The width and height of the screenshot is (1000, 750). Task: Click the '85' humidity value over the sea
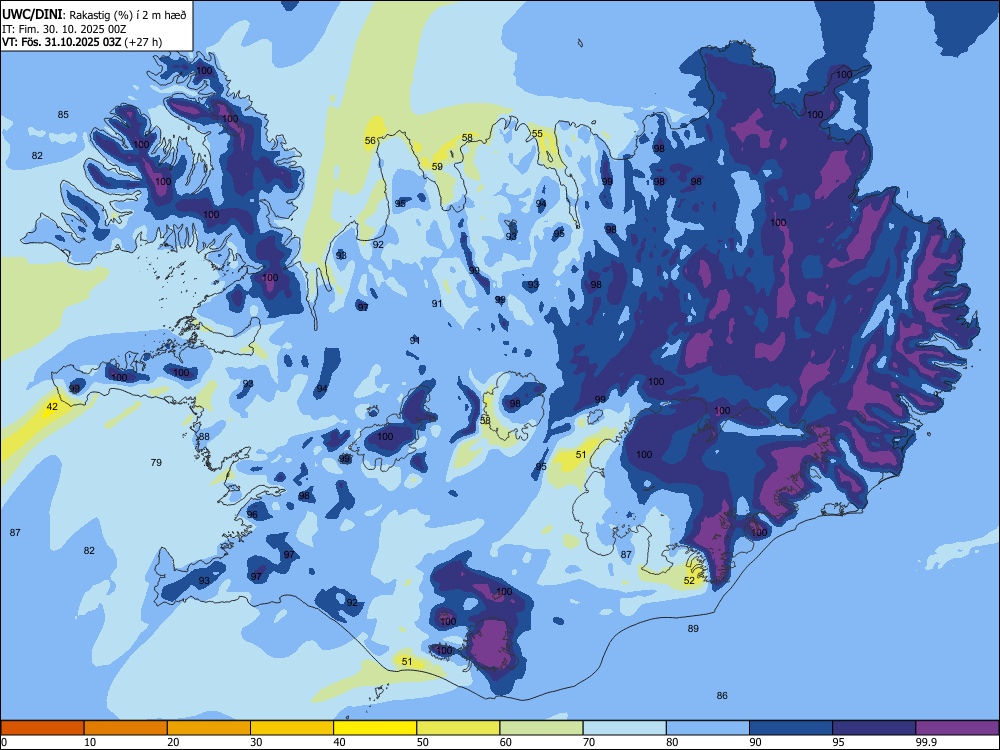coord(63,115)
